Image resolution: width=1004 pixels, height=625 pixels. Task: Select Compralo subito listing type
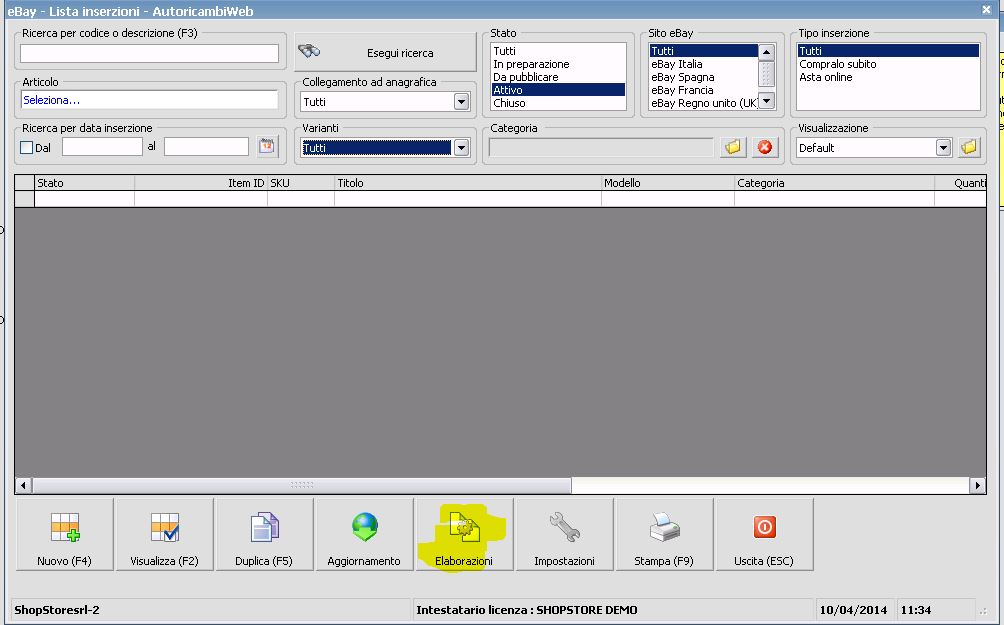pyautogui.click(x=888, y=64)
